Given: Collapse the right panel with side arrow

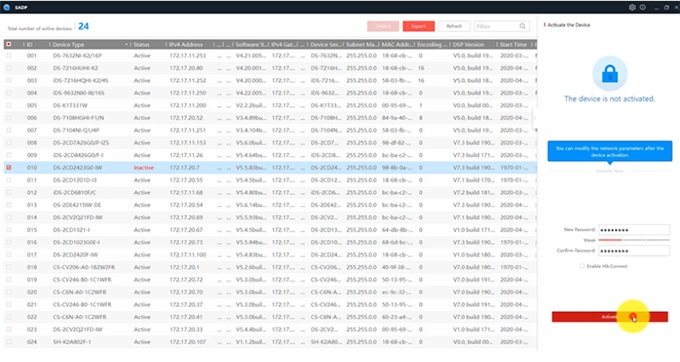Looking at the screenshot, I should 534,118.
